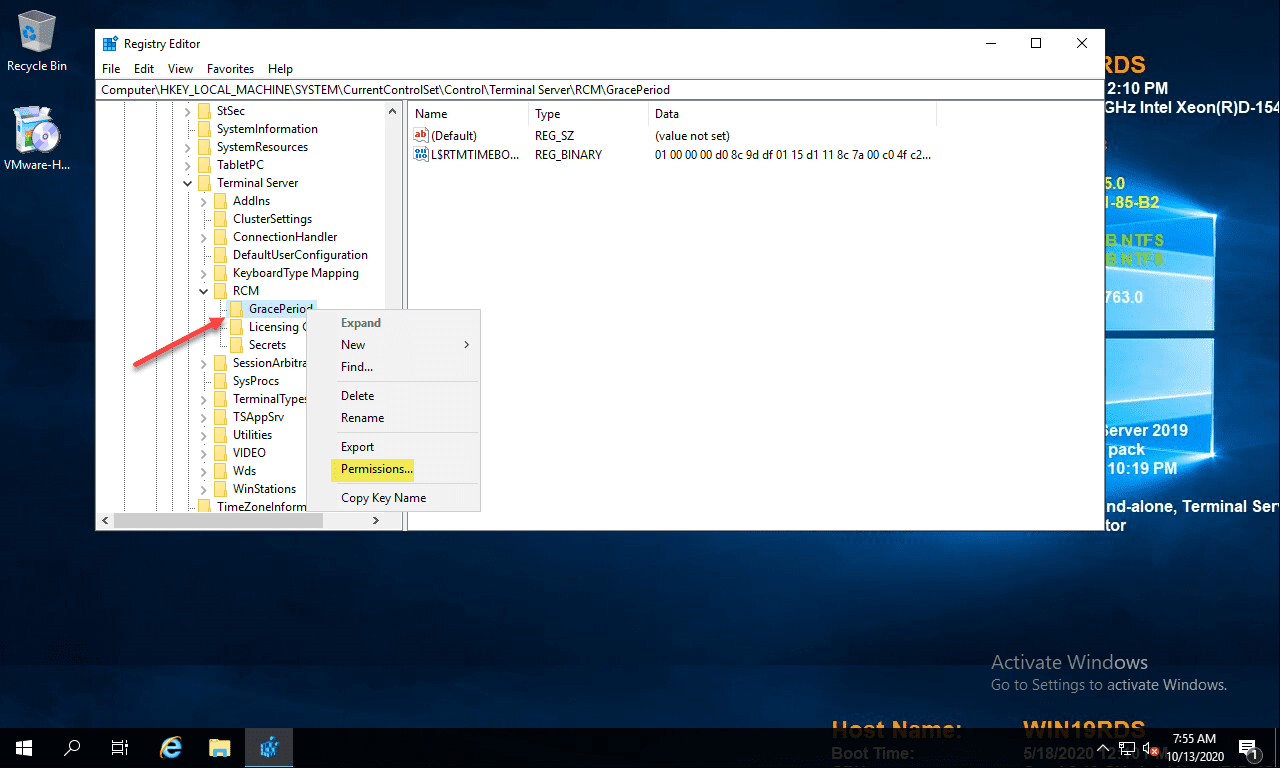
Task: Expand the WinStations tree node
Action: [x=204, y=489]
